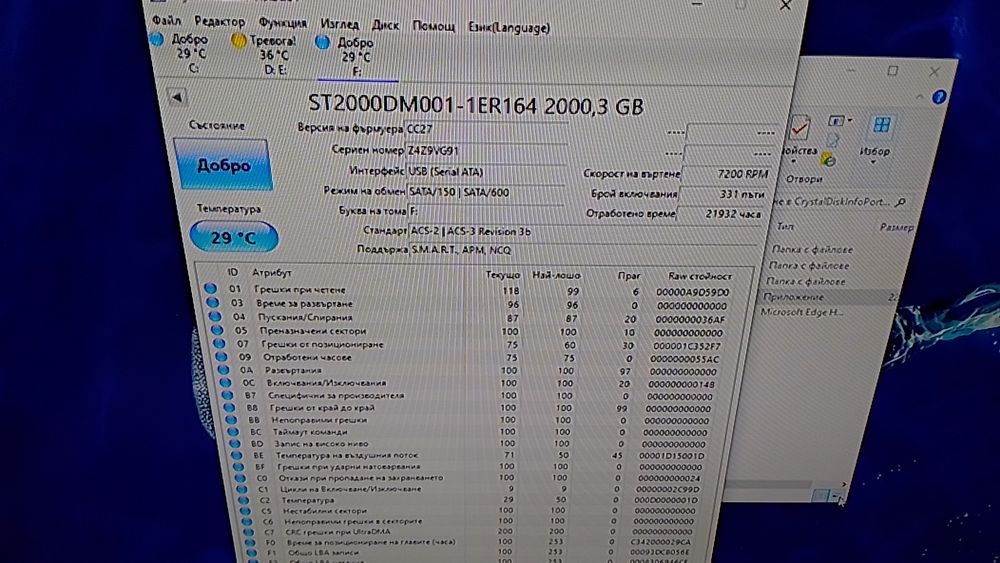Select the firmware version field CC27

486,129
